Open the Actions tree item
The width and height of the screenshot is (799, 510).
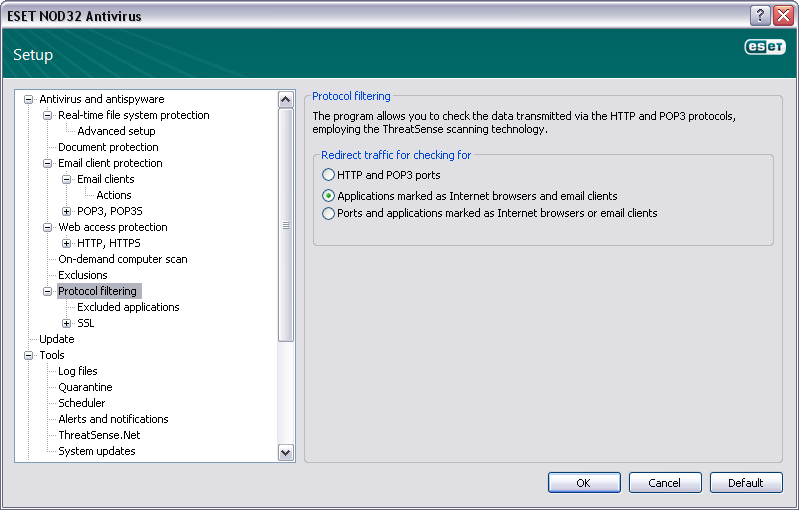tap(114, 195)
